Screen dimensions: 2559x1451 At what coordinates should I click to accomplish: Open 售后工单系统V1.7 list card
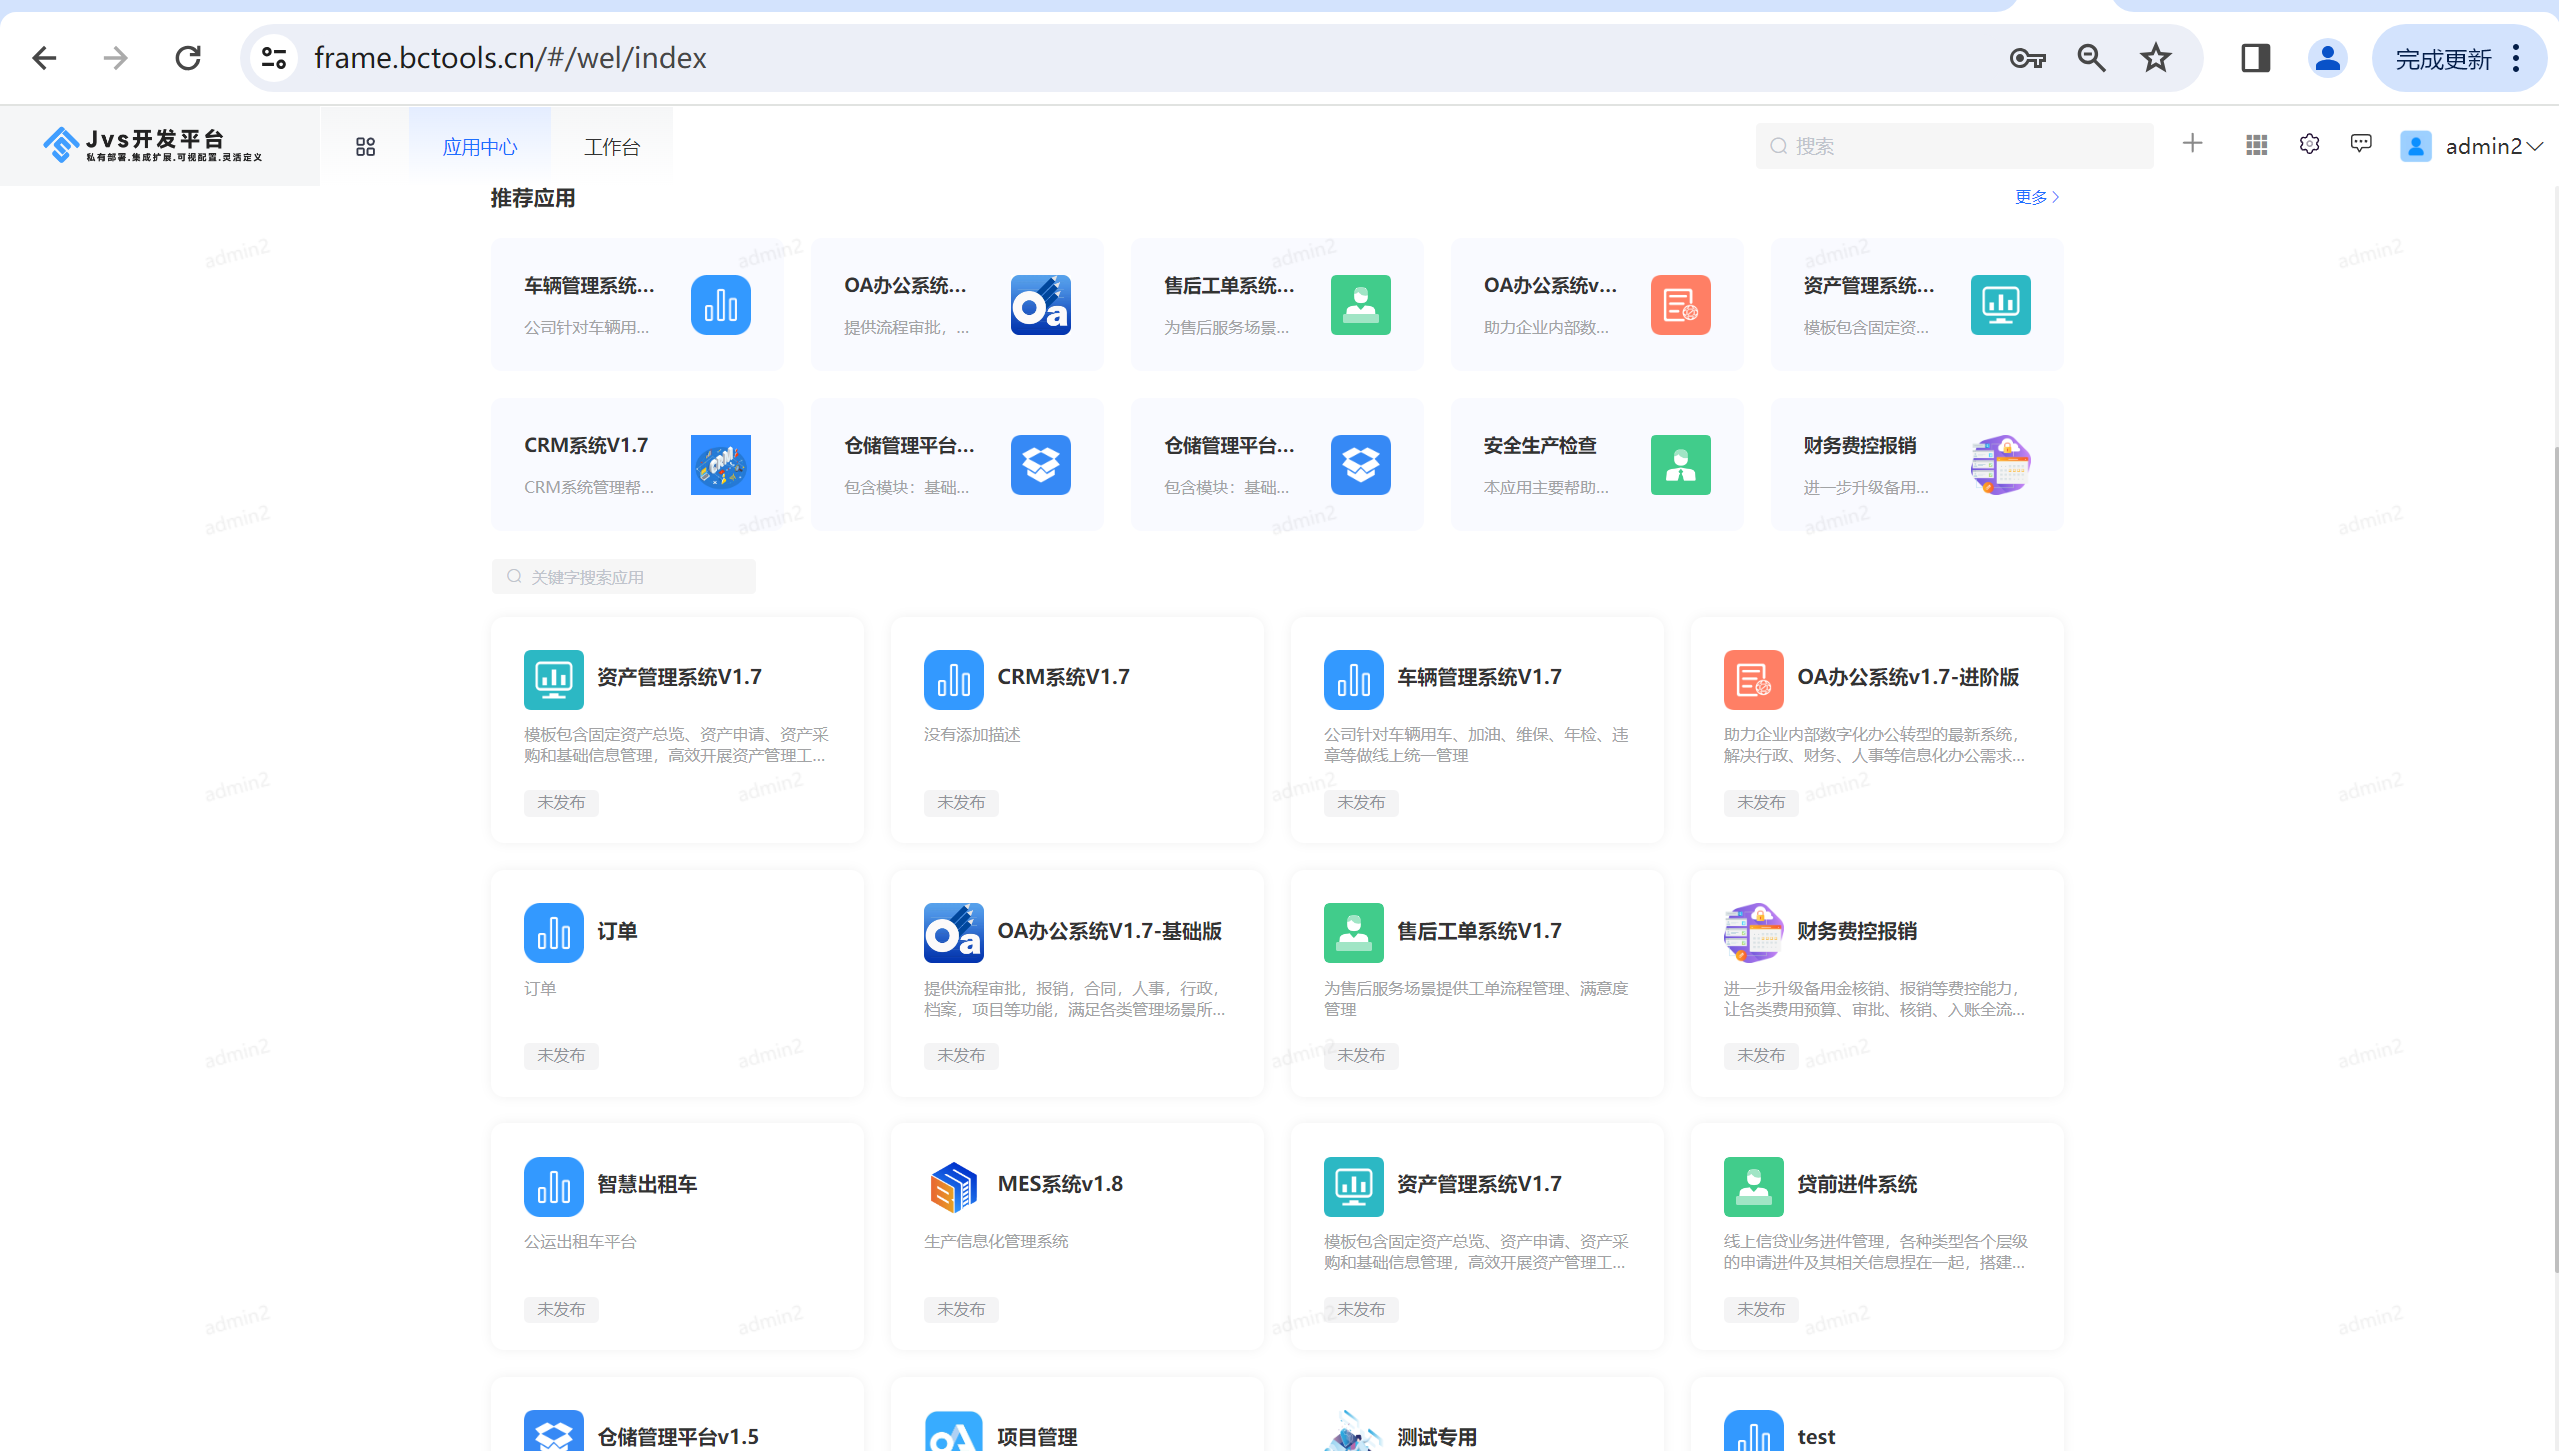(1477, 983)
